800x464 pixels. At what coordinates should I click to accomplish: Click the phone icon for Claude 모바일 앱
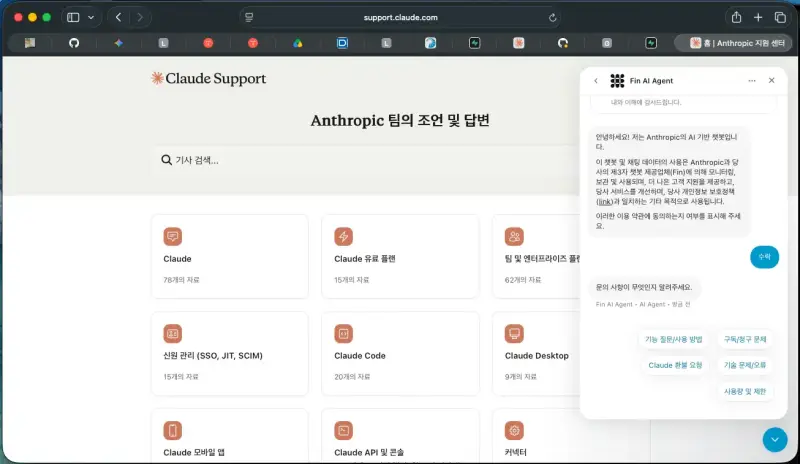click(172, 430)
